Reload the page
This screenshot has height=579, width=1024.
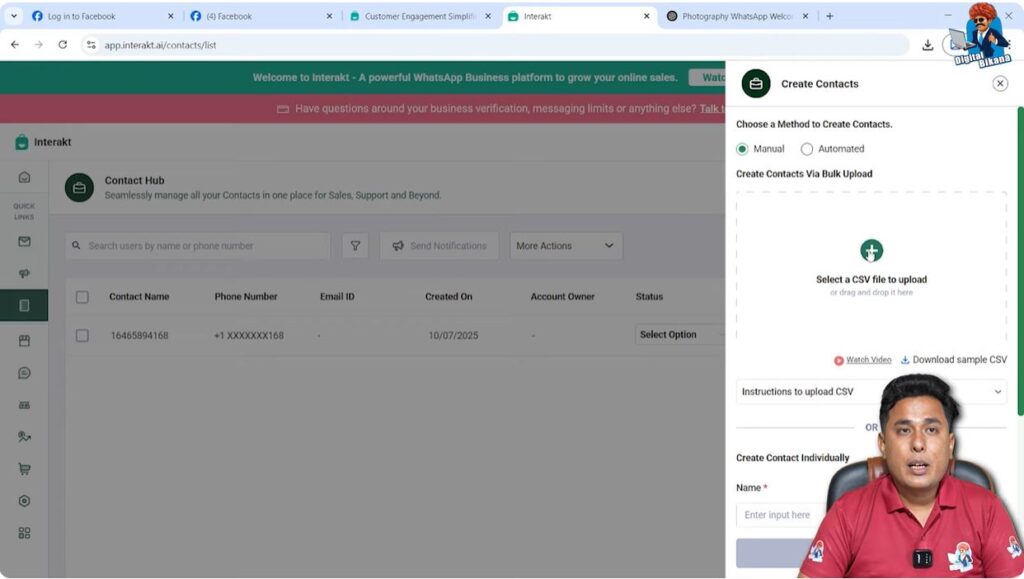[x=63, y=44]
